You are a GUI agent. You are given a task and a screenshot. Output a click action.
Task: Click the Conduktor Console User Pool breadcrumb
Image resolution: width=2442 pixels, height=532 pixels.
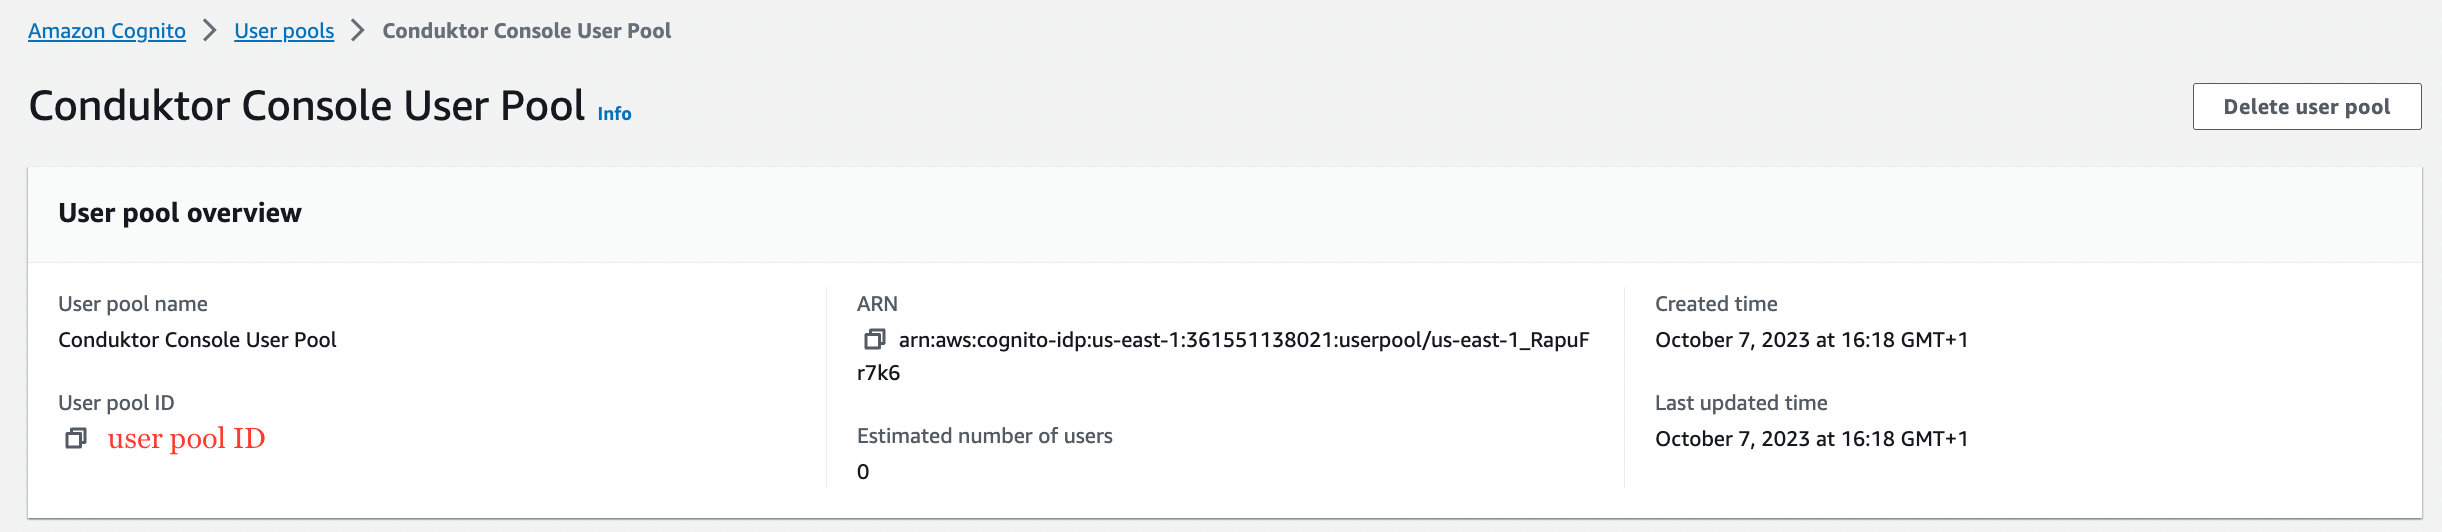coord(527,31)
